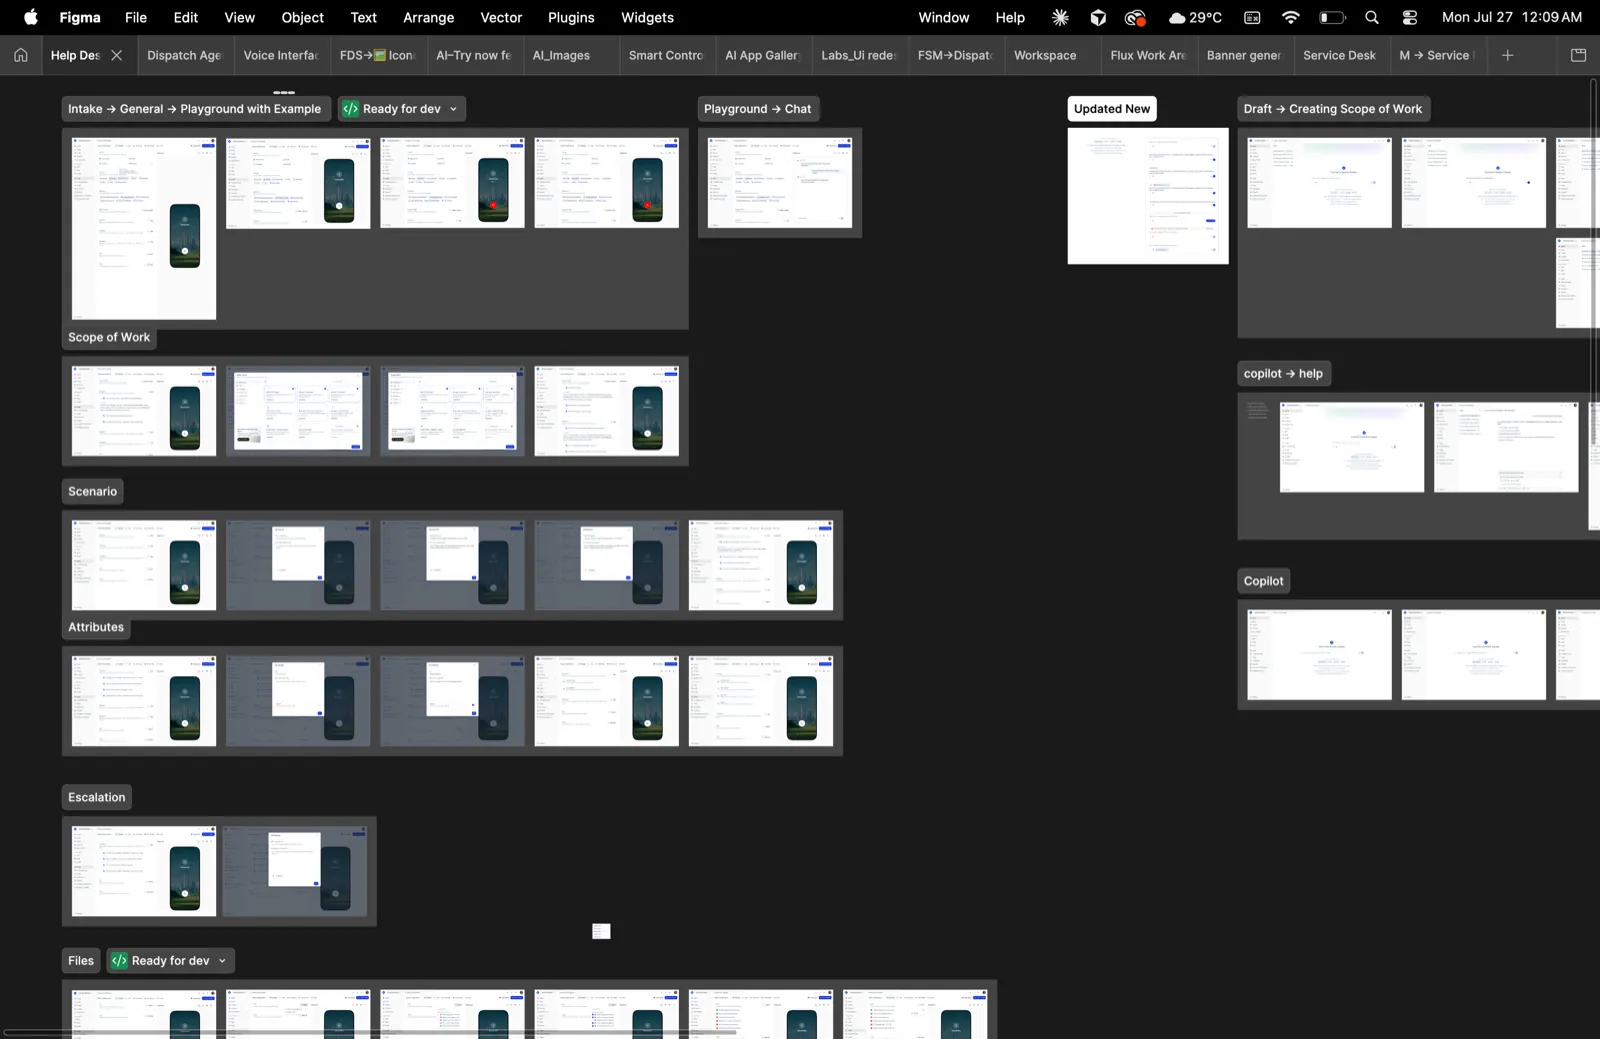Expand Ready for dev dropdown on Intake section
Screen dimensions: 1600x1039
pyautogui.click(x=453, y=109)
